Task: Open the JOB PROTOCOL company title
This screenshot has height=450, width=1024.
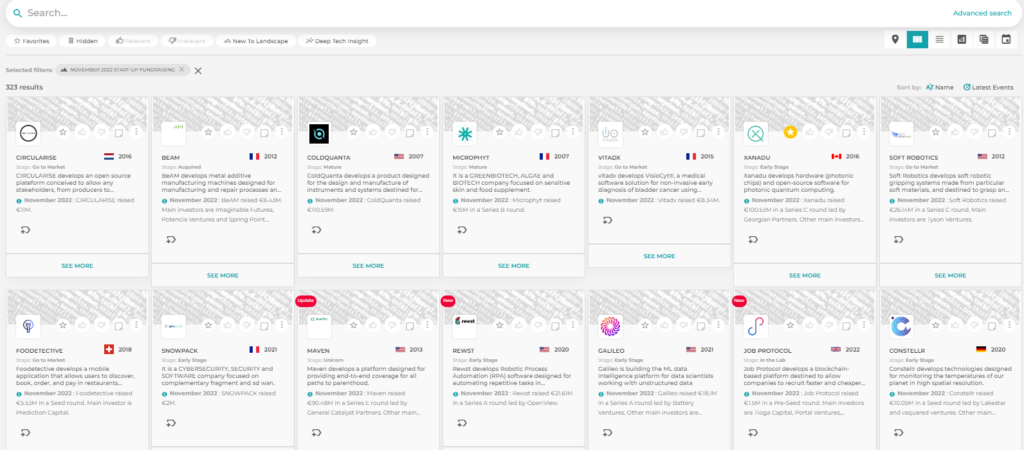Action: click(x=765, y=350)
